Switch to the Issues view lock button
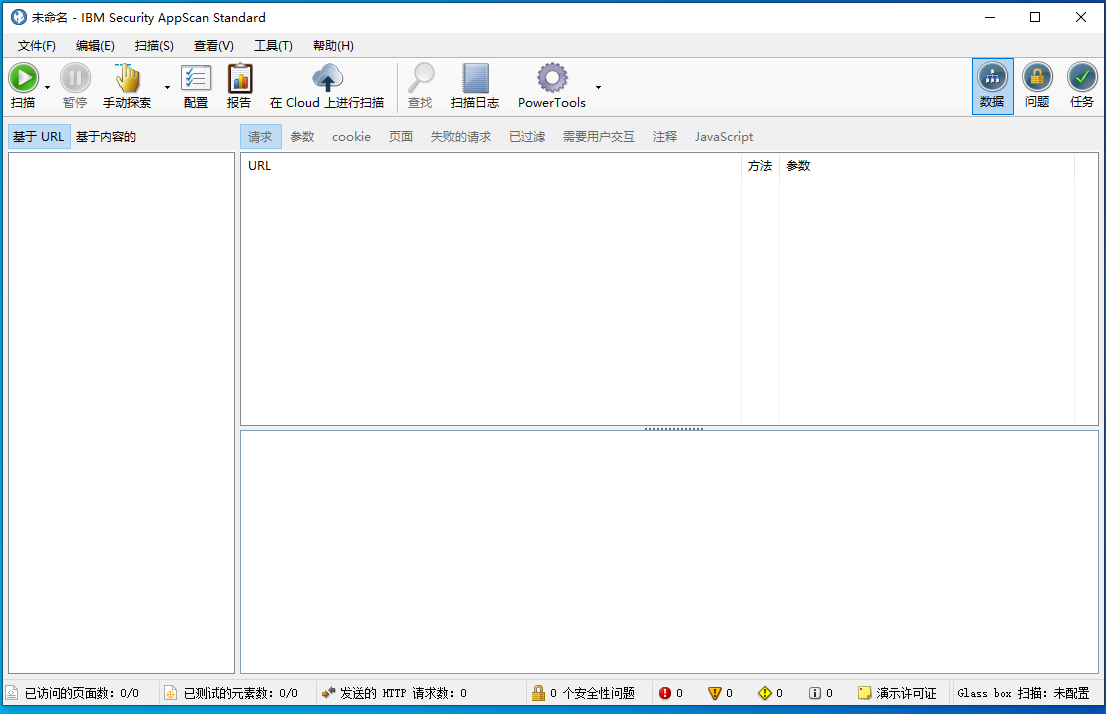Viewport: 1106px width, 714px height. click(1037, 86)
